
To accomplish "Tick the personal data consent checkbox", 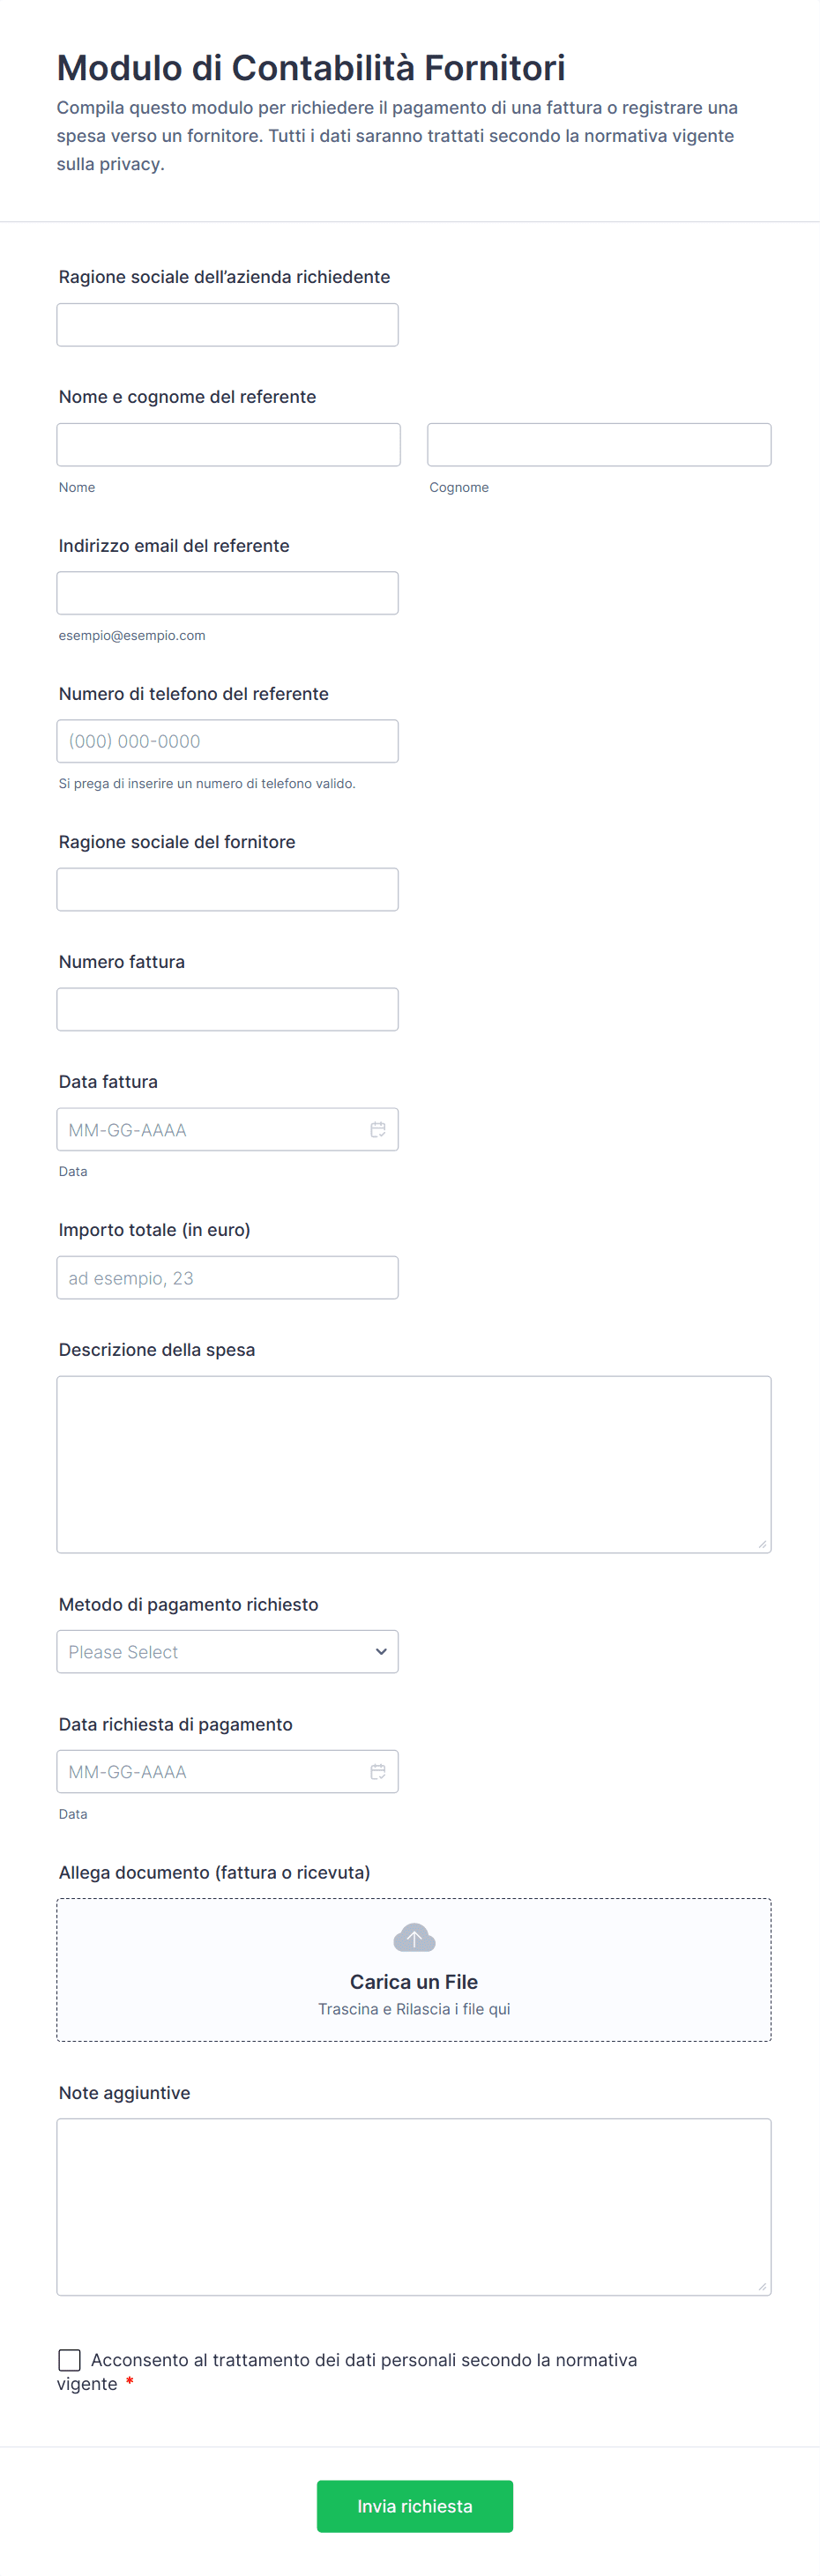I will click(70, 2360).
